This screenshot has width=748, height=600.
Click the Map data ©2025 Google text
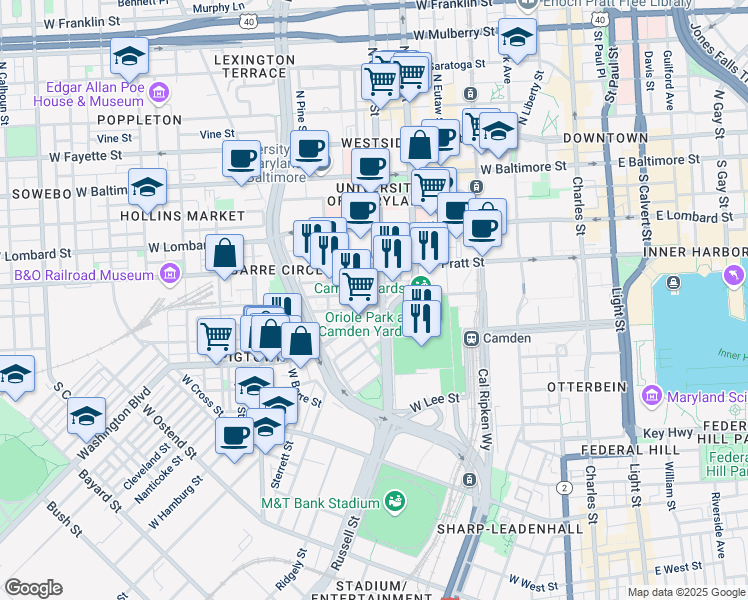686,593
